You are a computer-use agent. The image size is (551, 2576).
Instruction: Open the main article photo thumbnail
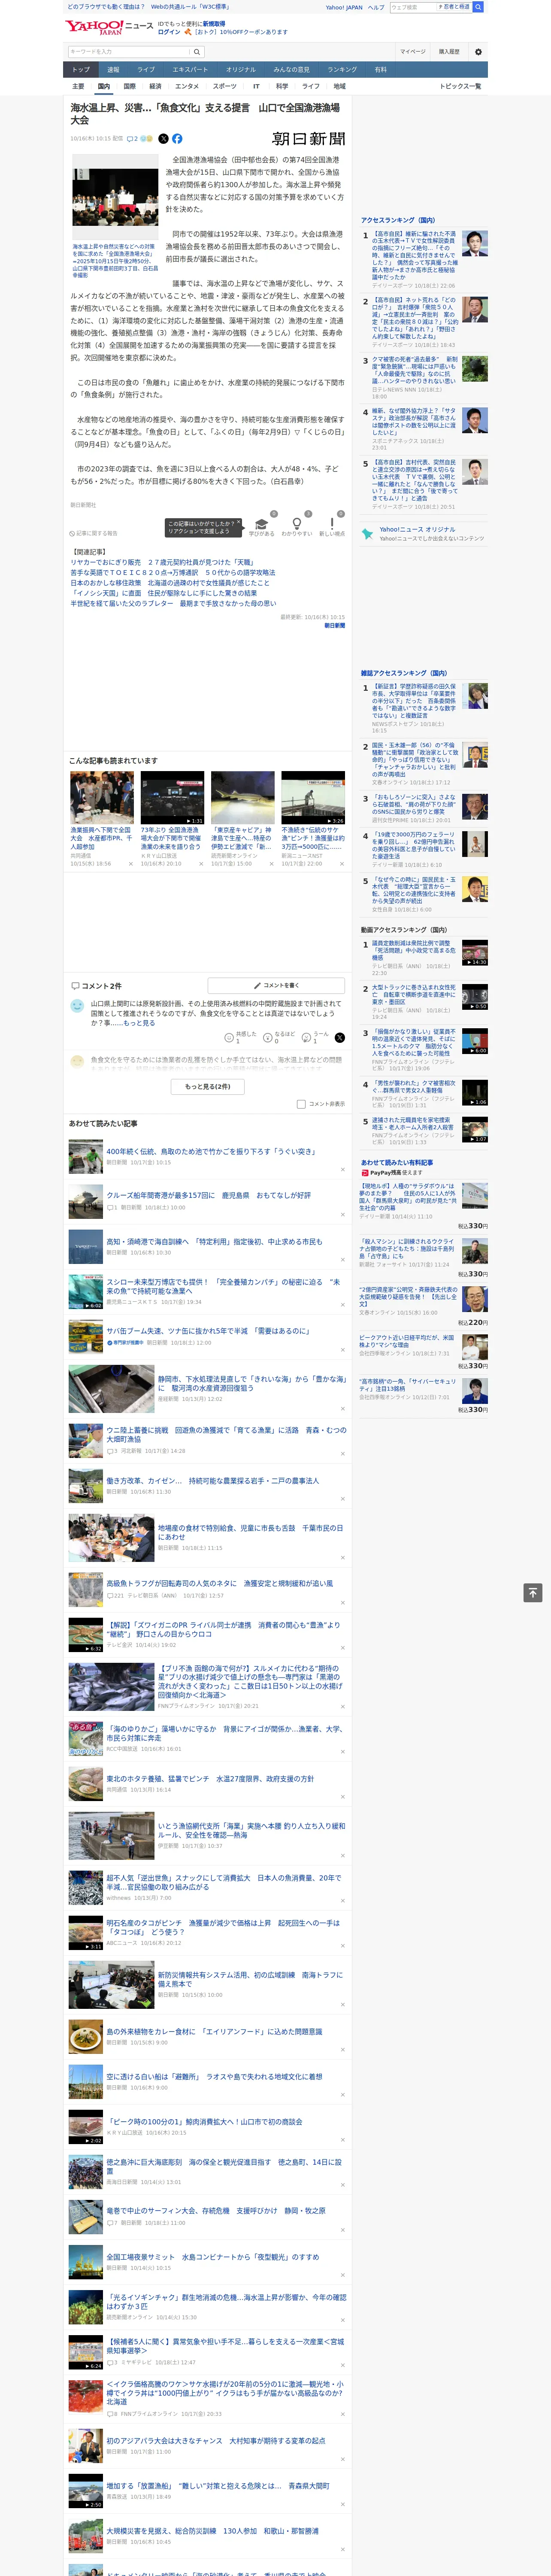(x=115, y=198)
